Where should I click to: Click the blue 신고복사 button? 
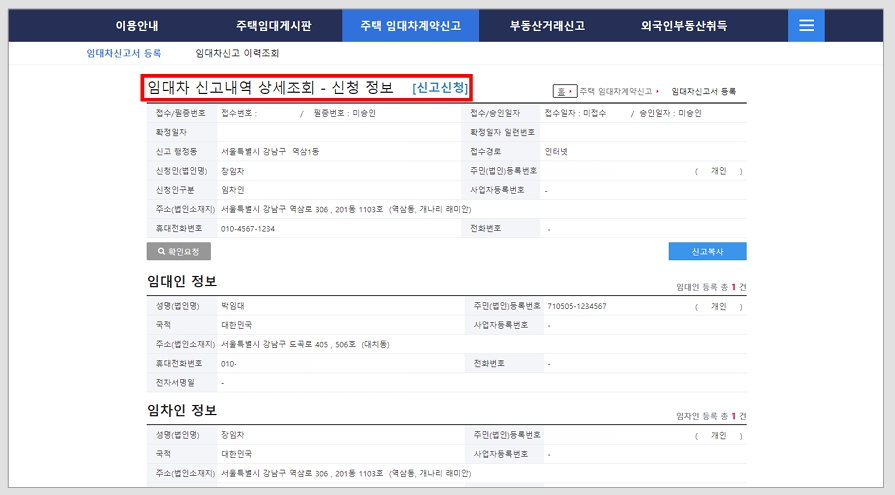(x=707, y=251)
